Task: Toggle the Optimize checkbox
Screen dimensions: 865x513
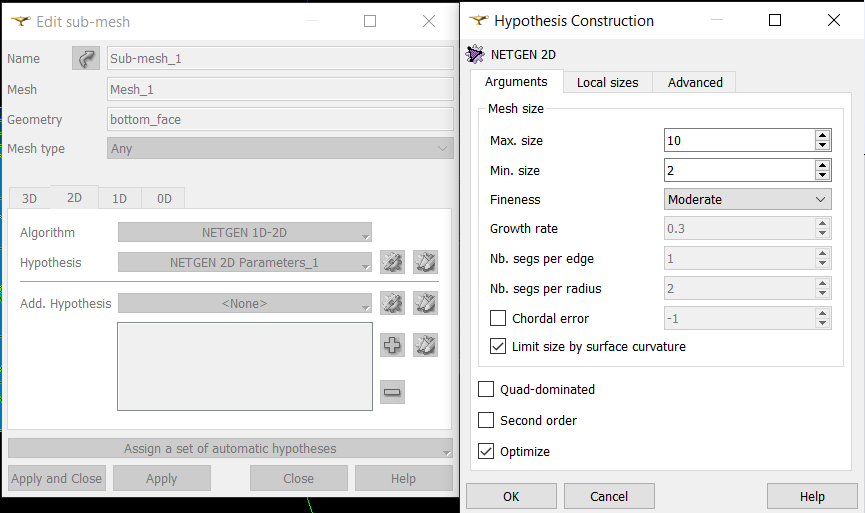Action: pos(486,451)
